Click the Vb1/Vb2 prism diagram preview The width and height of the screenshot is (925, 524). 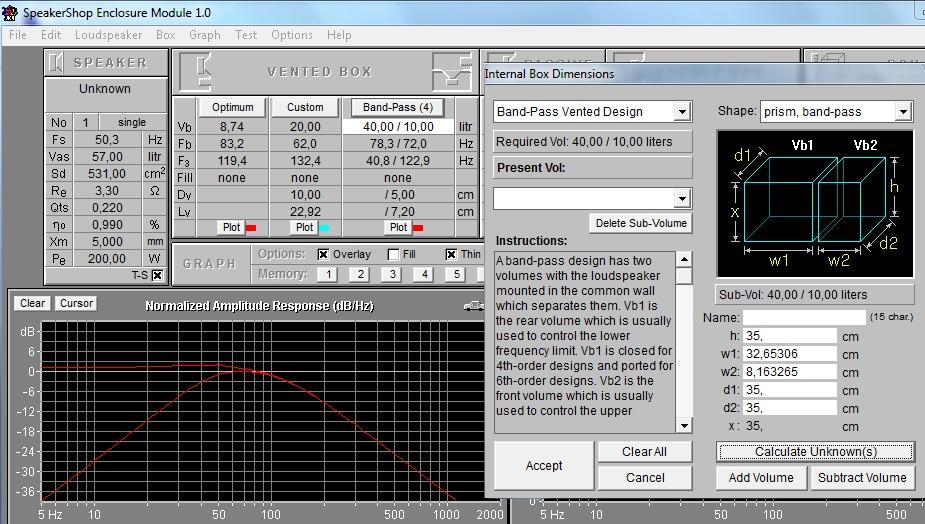815,204
